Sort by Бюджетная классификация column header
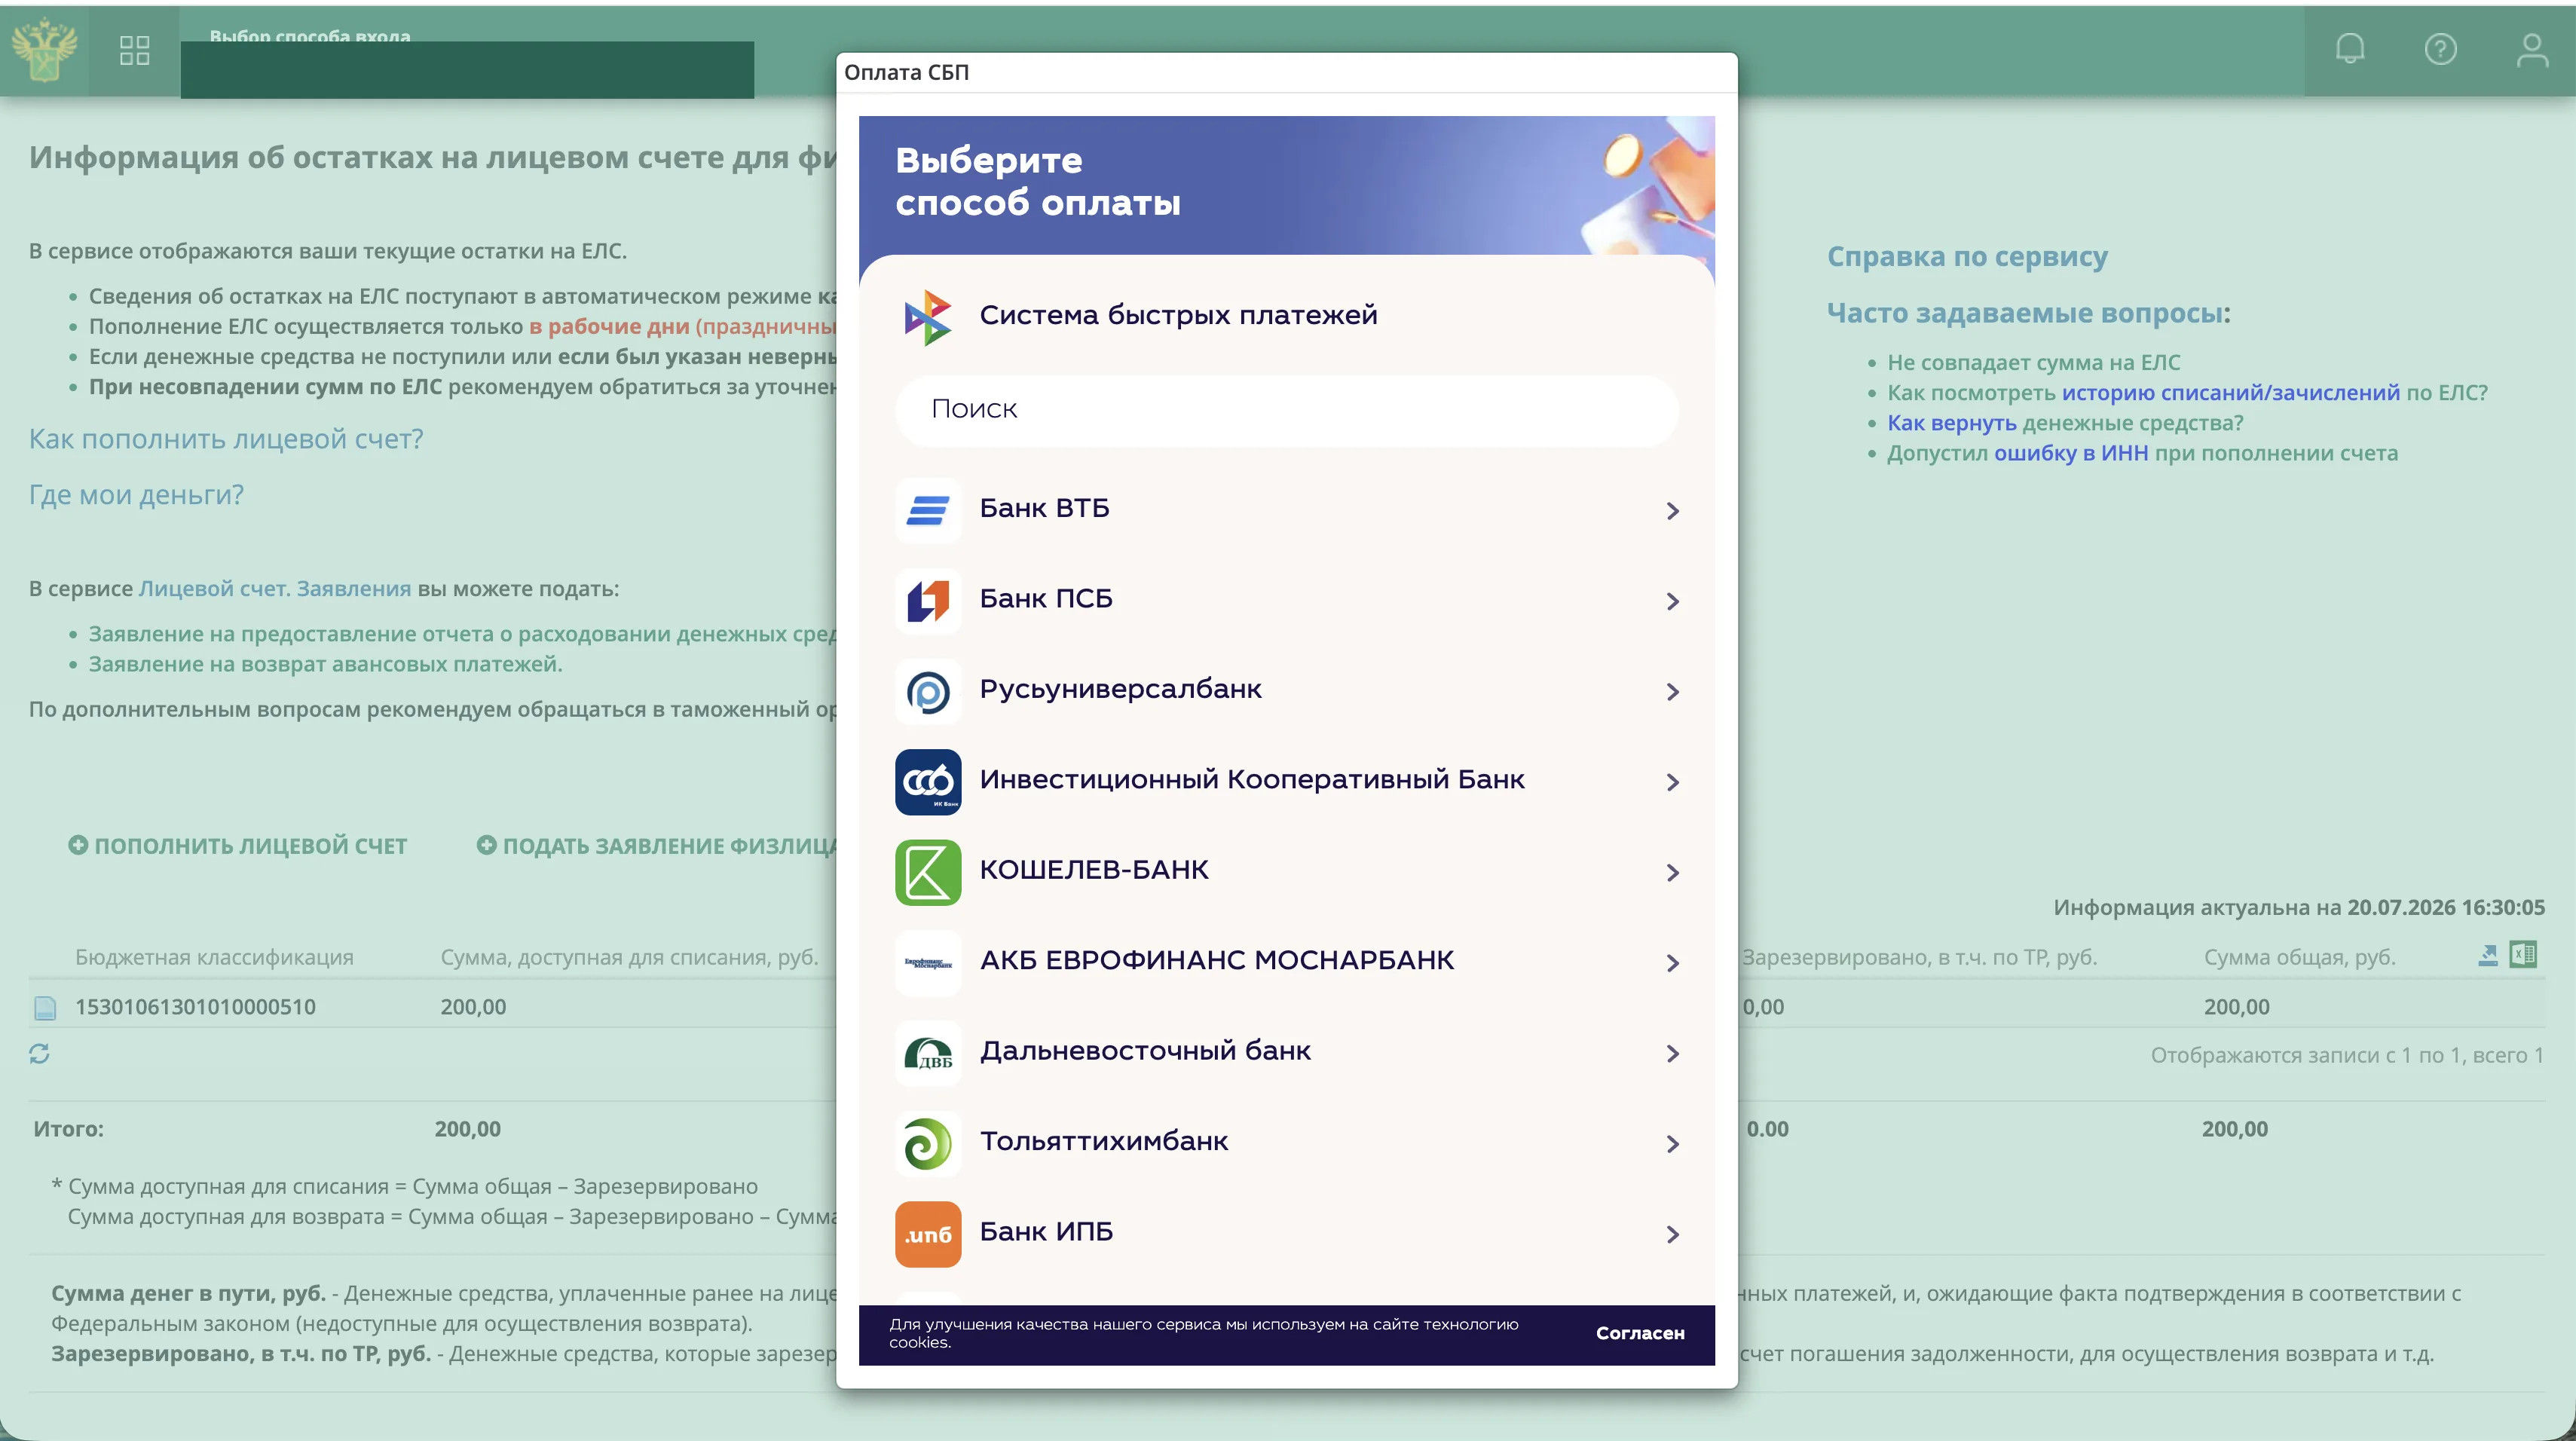Viewport: 2576px width, 1441px height. click(214, 957)
